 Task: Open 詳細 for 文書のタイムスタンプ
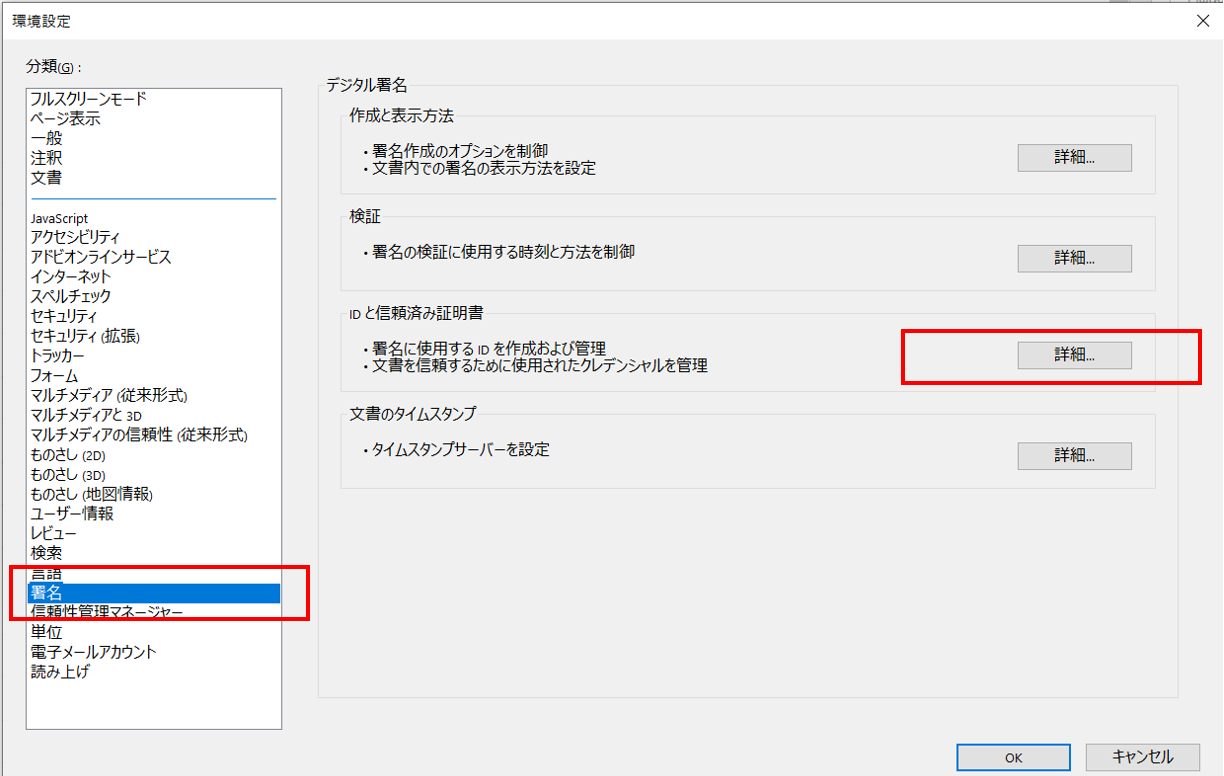1074,456
